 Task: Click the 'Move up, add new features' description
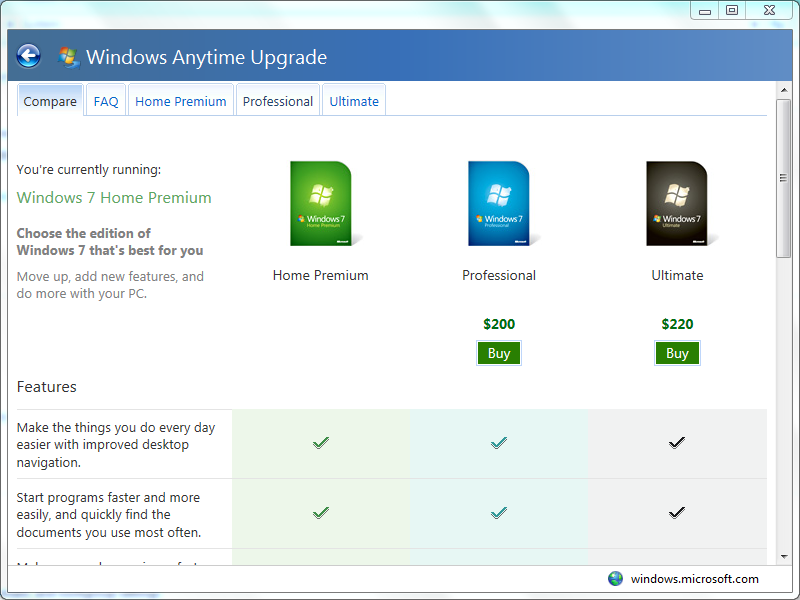tap(110, 285)
